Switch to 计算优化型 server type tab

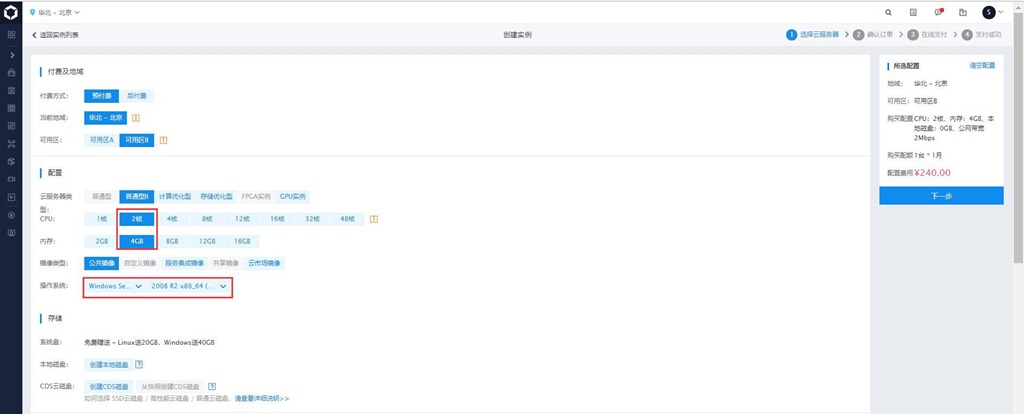[175, 196]
